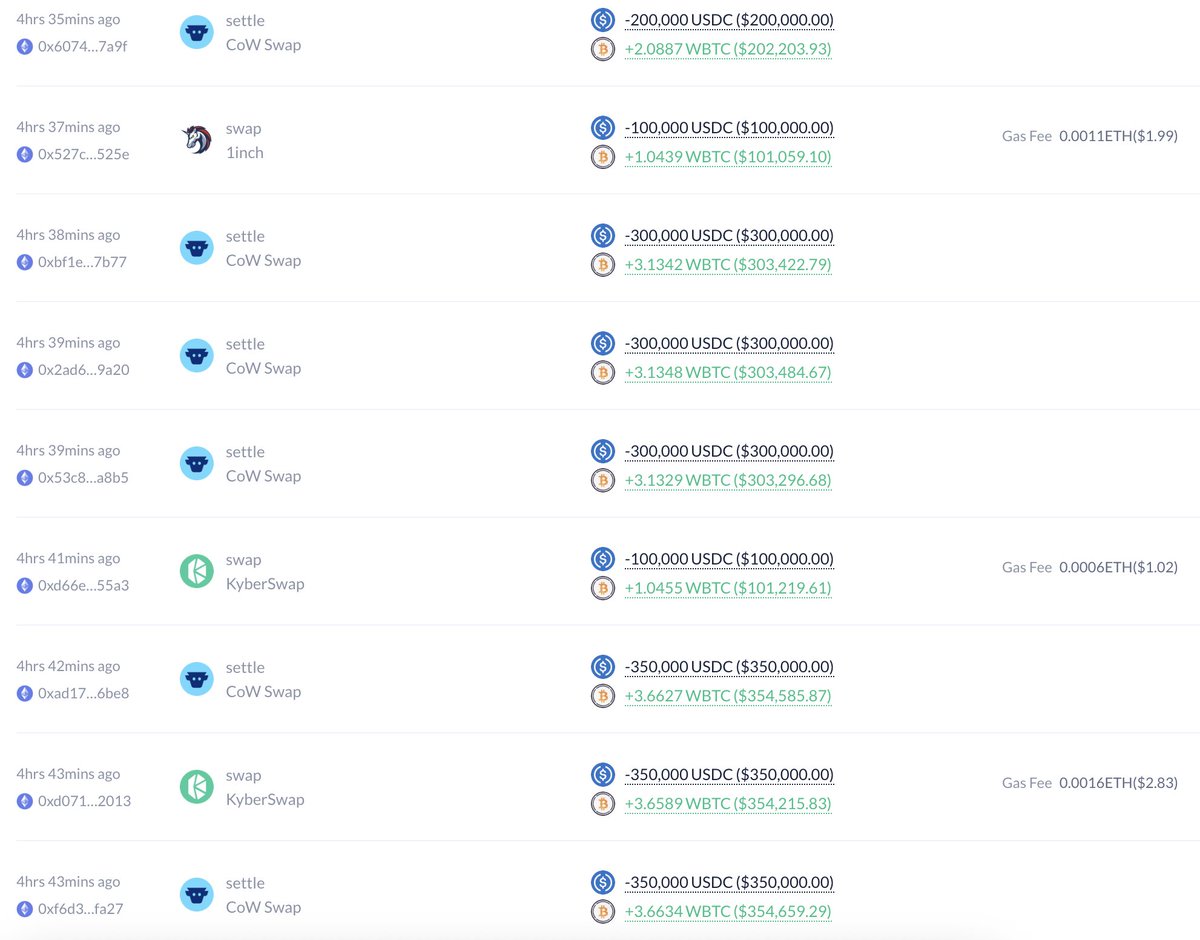Screen dimensions: 1200x940
Task: Select +3.1348 WBTC ($303,484.67) amount
Action: tap(728, 373)
